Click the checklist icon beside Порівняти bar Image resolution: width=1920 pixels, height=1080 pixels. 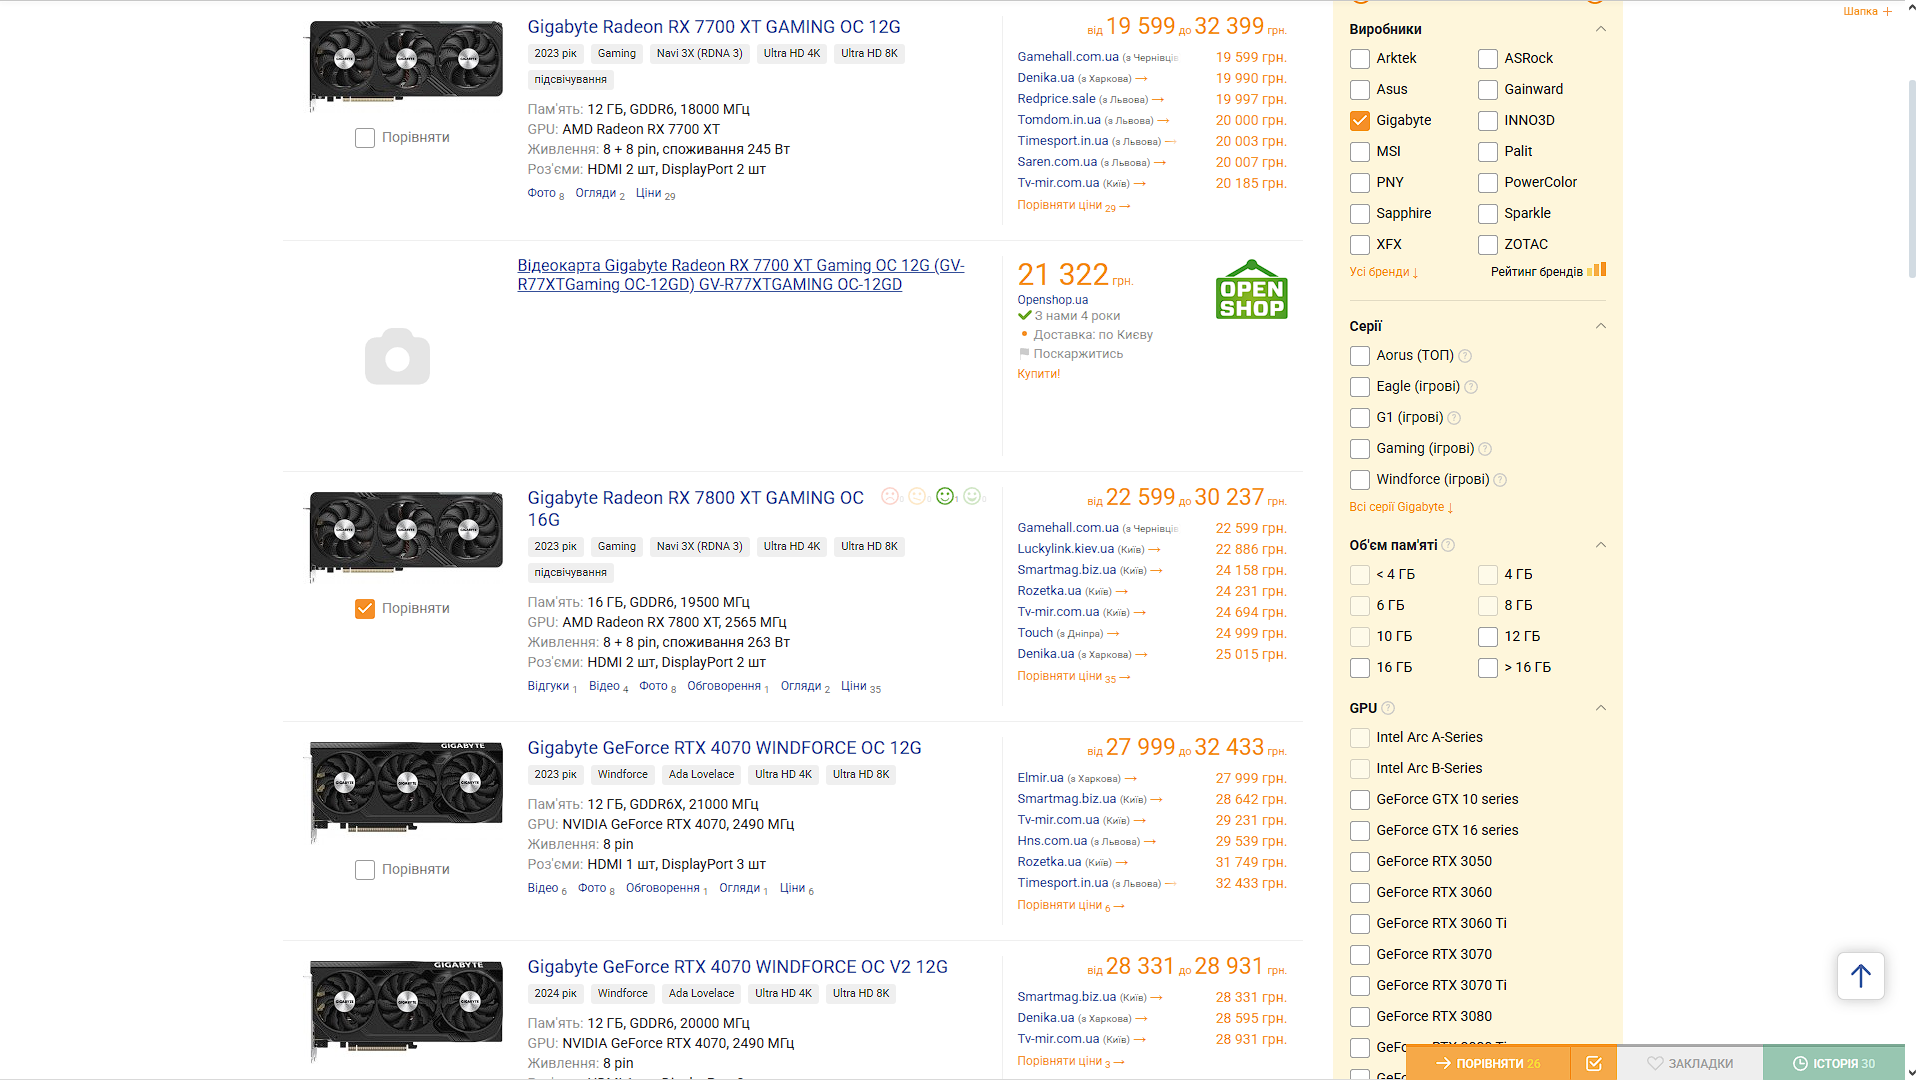coord(1594,1063)
